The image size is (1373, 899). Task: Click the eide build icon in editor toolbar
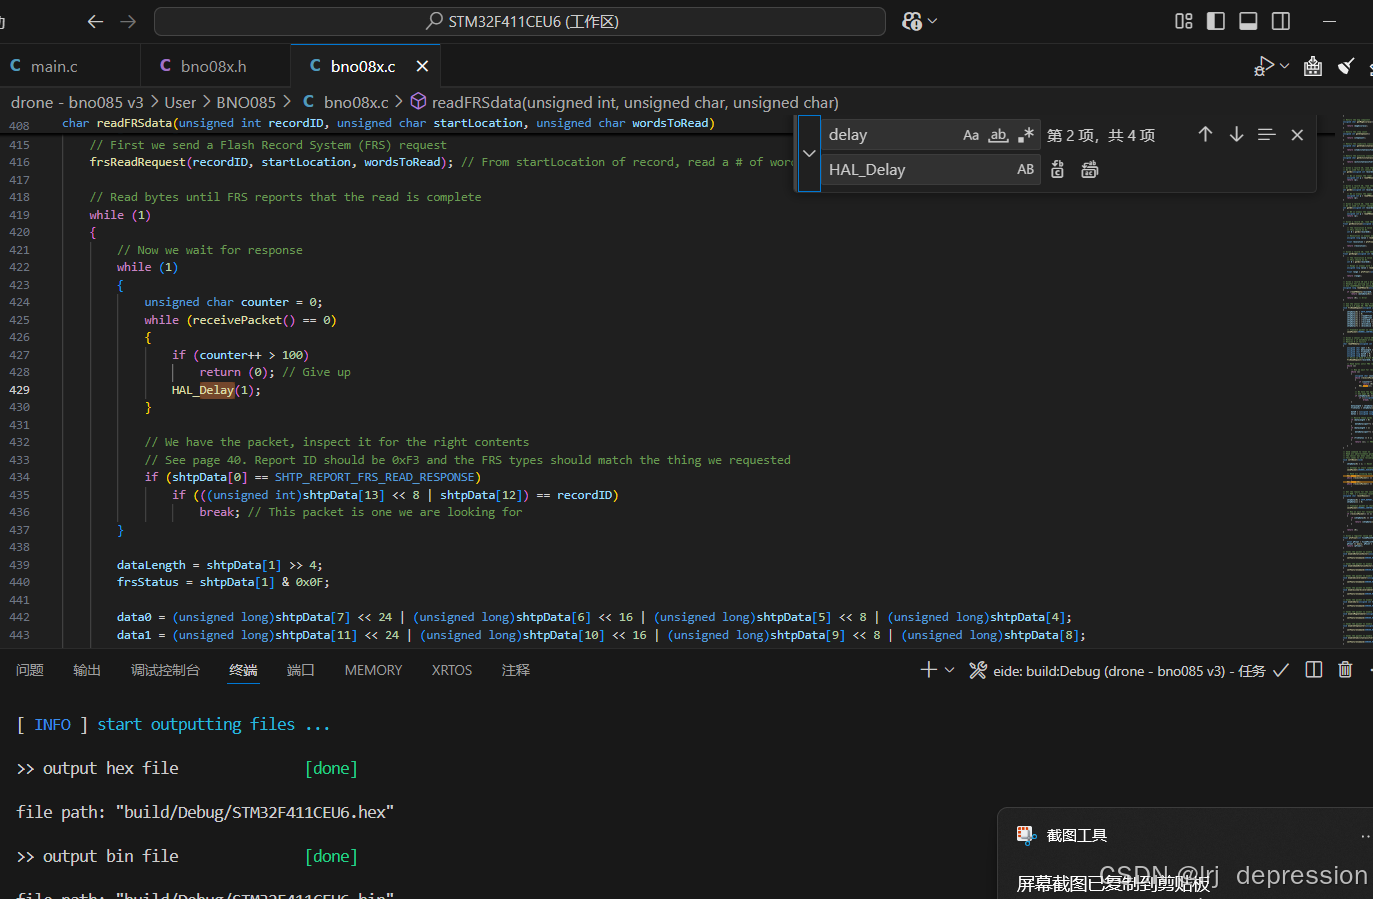[x=1313, y=66]
